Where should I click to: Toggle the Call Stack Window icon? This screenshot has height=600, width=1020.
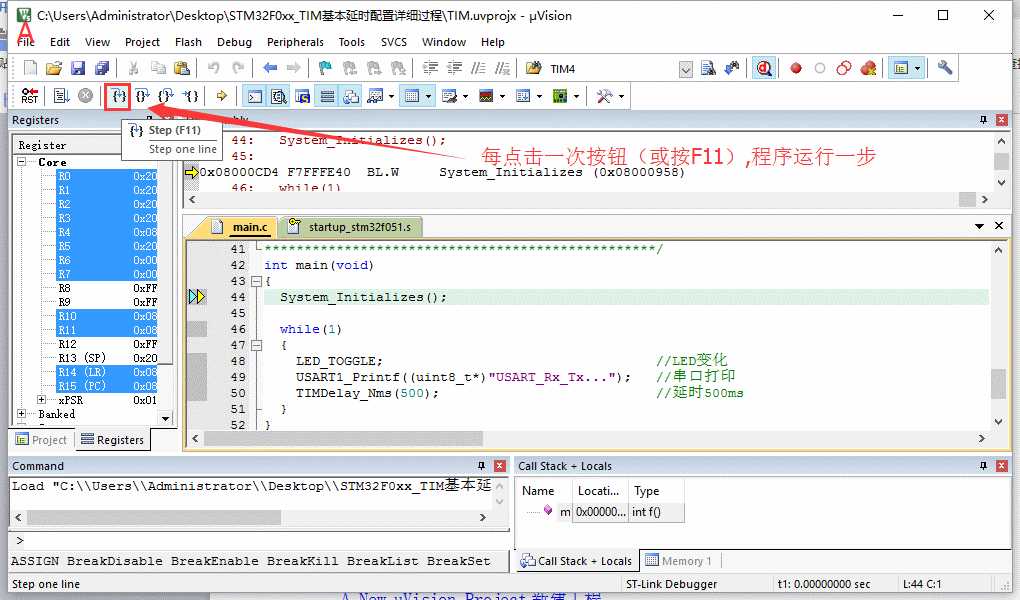coord(351,96)
